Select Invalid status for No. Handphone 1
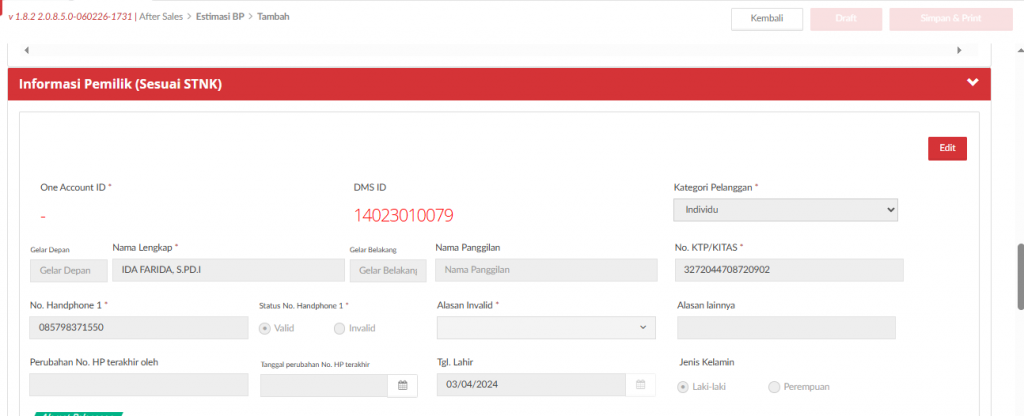This screenshot has height=416, width=1024. [340, 328]
